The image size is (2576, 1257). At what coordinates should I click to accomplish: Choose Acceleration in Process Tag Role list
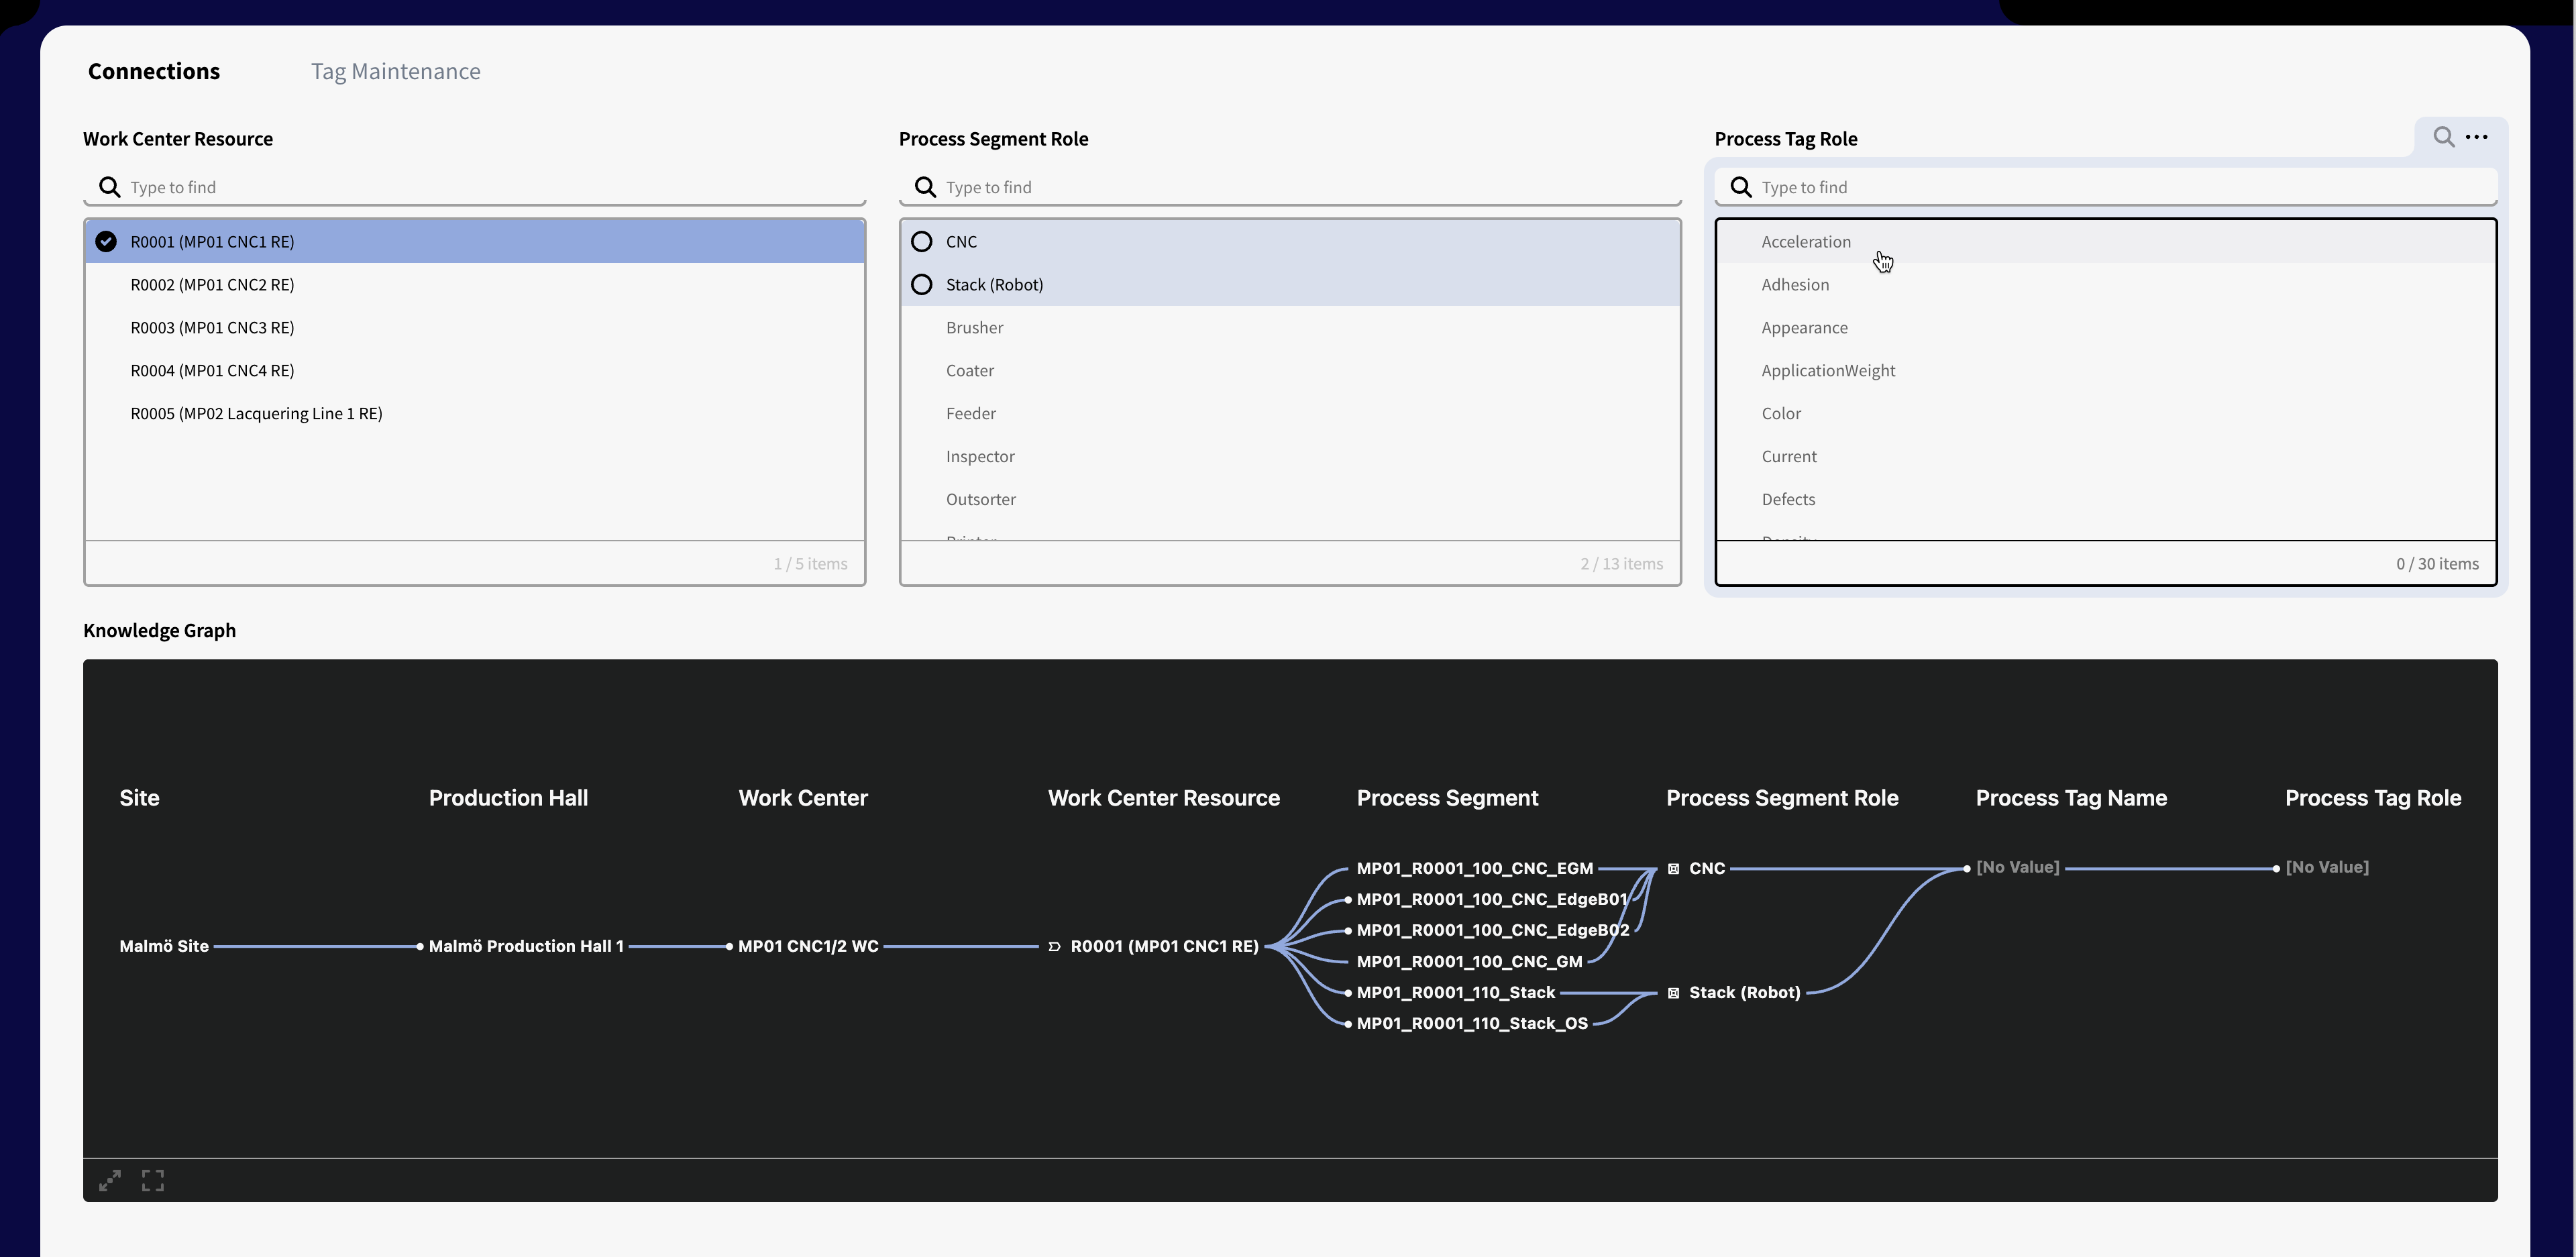point(1805,242)
